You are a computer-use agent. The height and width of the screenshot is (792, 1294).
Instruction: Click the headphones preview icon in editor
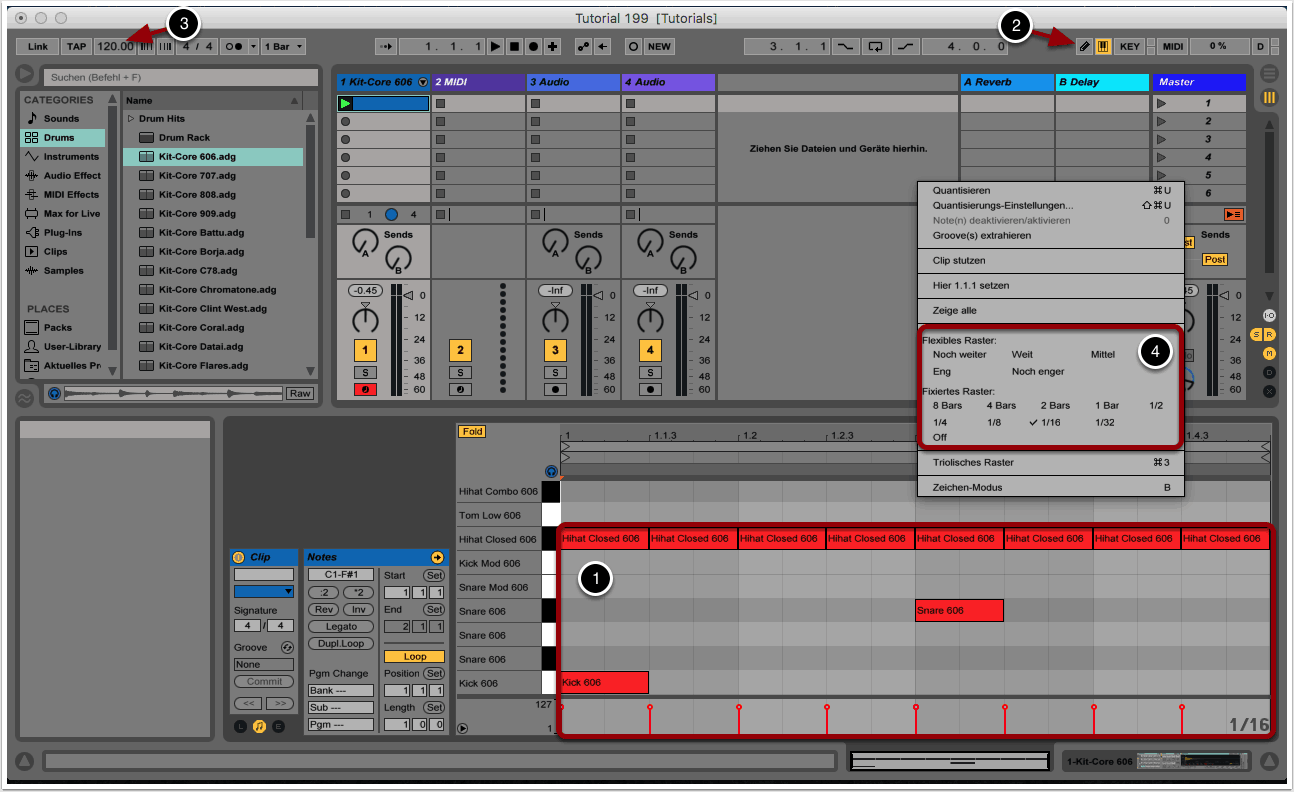click(x=550, y=471)
